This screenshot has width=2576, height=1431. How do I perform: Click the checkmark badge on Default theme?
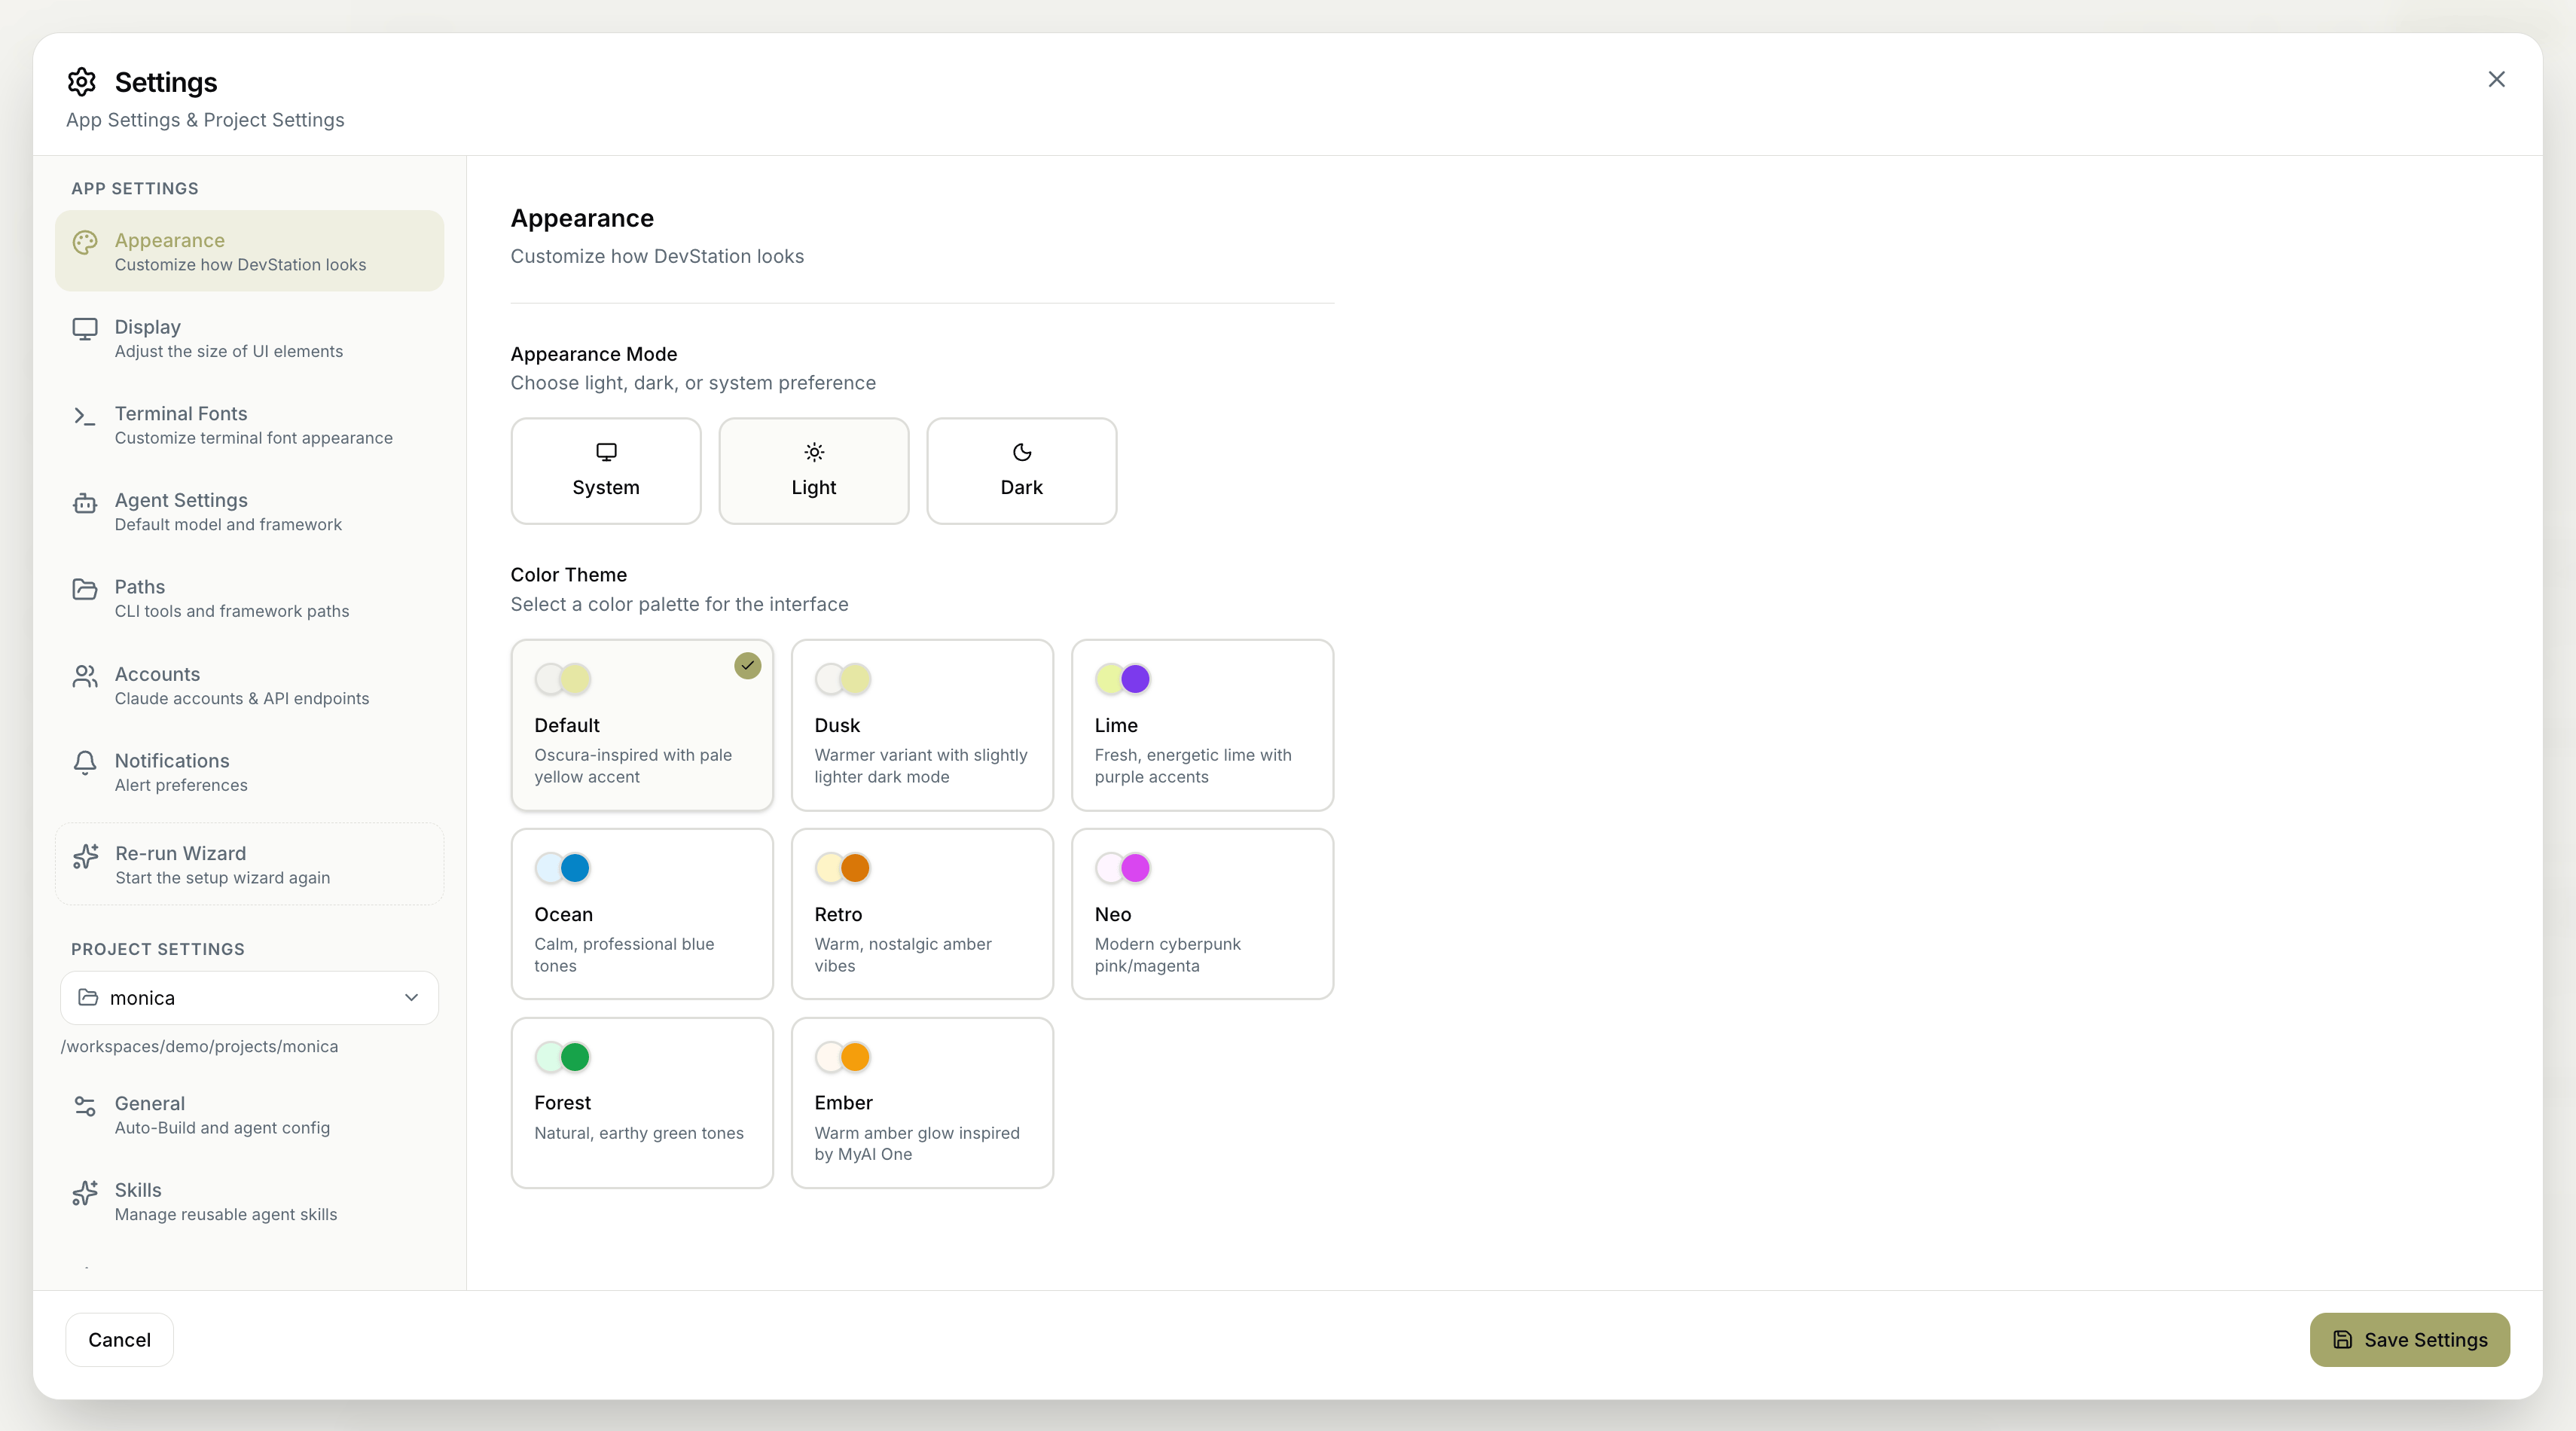747,665
